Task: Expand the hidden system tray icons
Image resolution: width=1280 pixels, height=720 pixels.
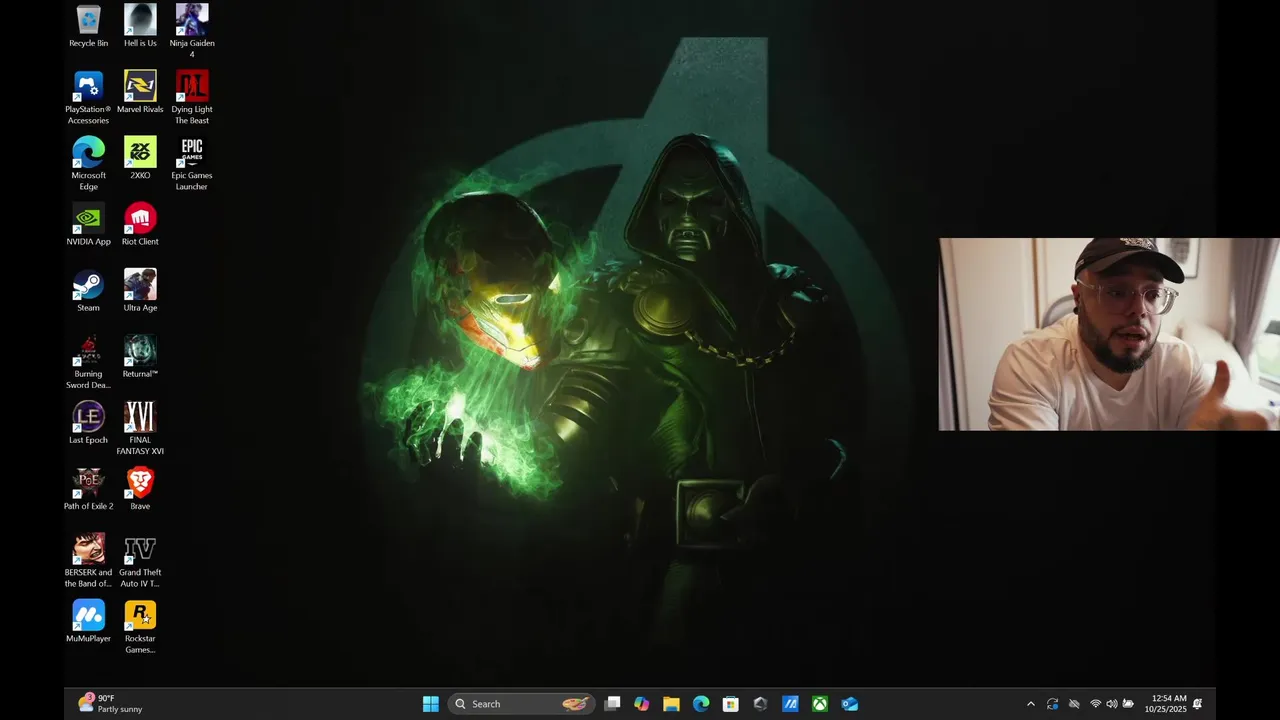Action: click(1031, 704)
